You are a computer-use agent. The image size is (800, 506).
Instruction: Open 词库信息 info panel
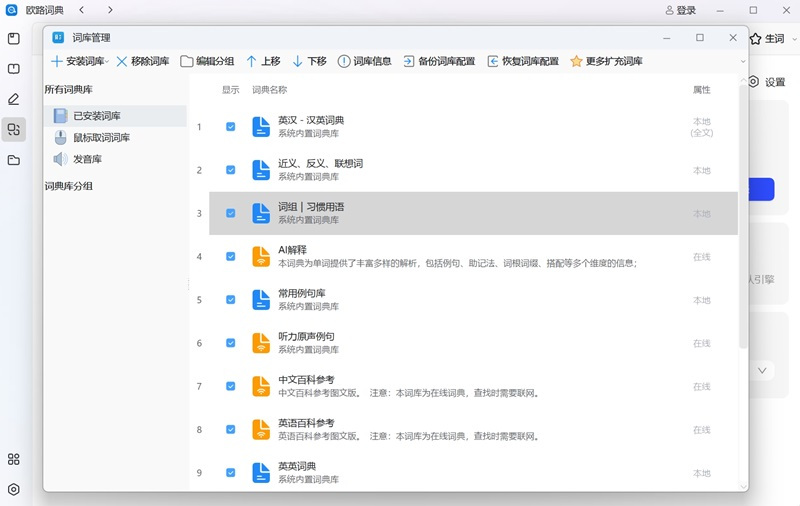pyautogui.click(x=364, y=61)
